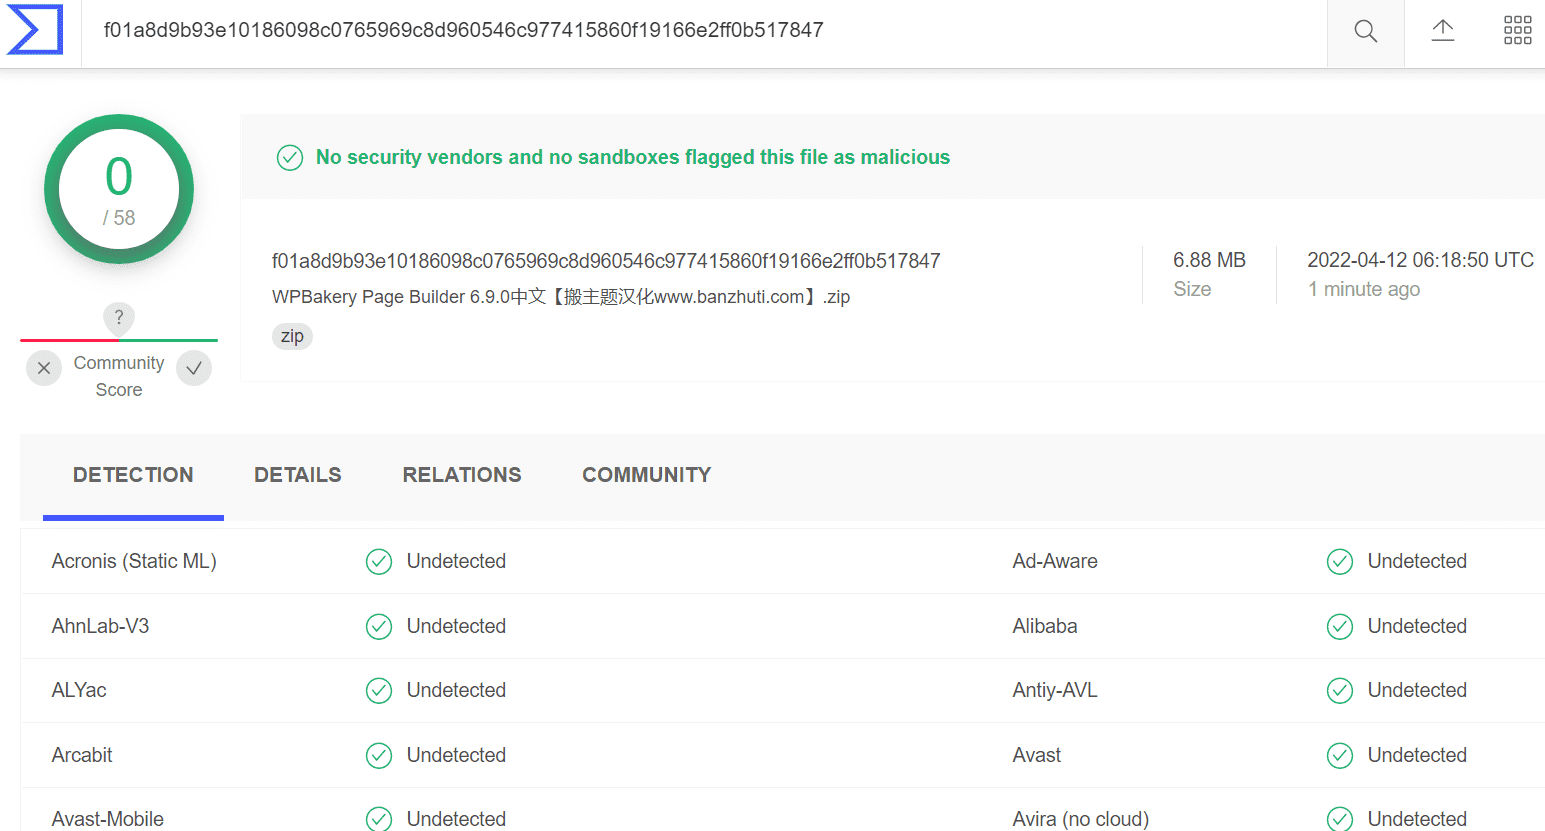This screenshot has height=831, width=1545.
Task: Click the 2022-04-12 06:18:50 UTC timestamp
Action: tap(1420, 260)
